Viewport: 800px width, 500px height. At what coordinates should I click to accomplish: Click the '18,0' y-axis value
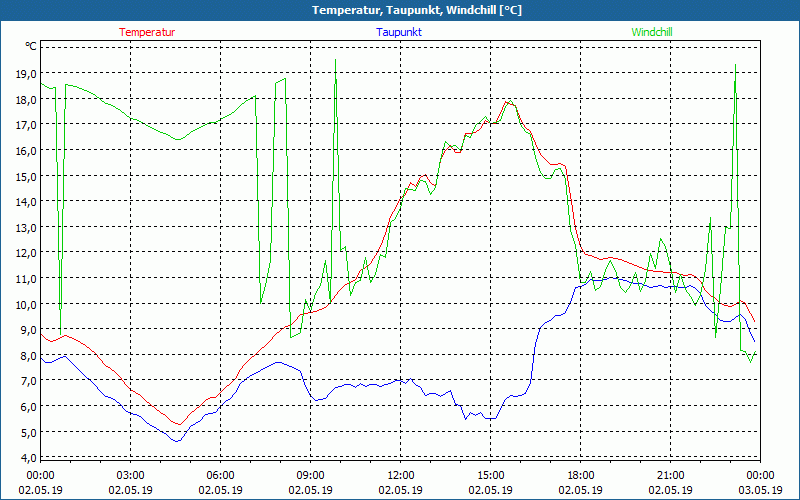[26, 99]
